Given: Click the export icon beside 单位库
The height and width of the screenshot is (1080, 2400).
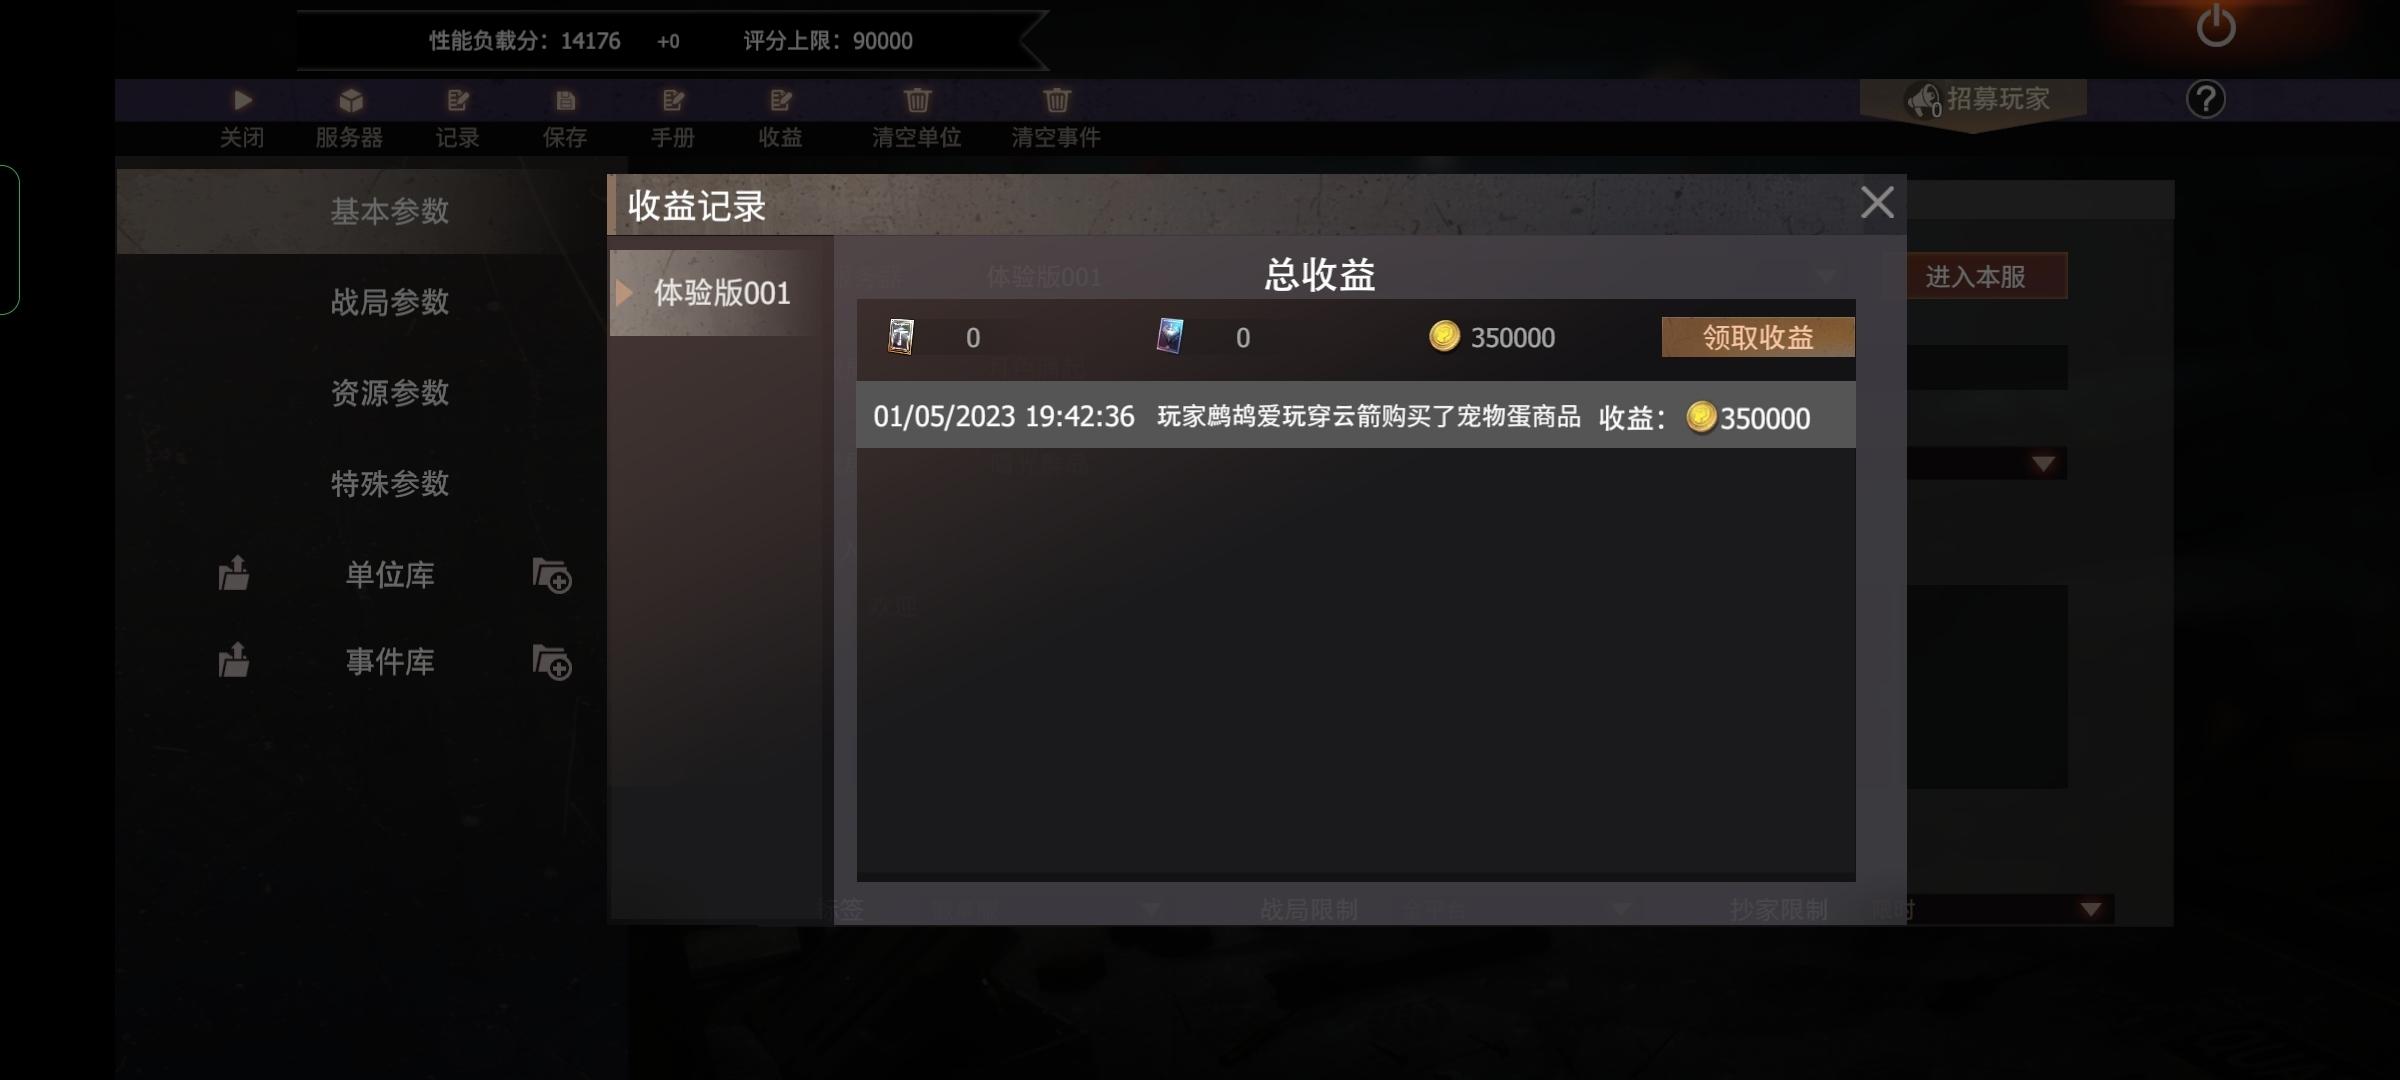Looking at the screenshot, I should [x=234, y=573].
